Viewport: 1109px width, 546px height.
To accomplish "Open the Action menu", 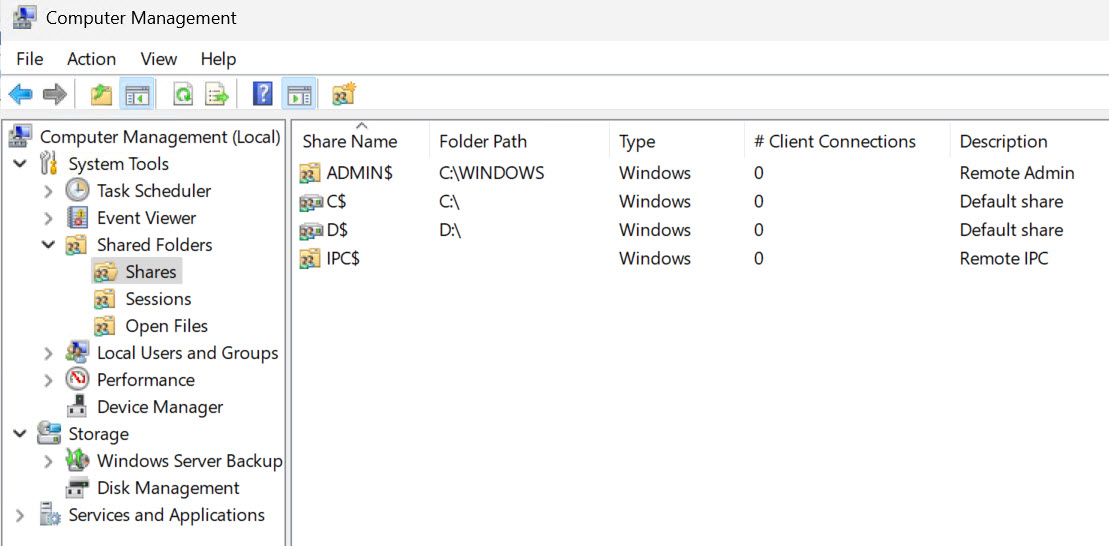I will [91, 59].
